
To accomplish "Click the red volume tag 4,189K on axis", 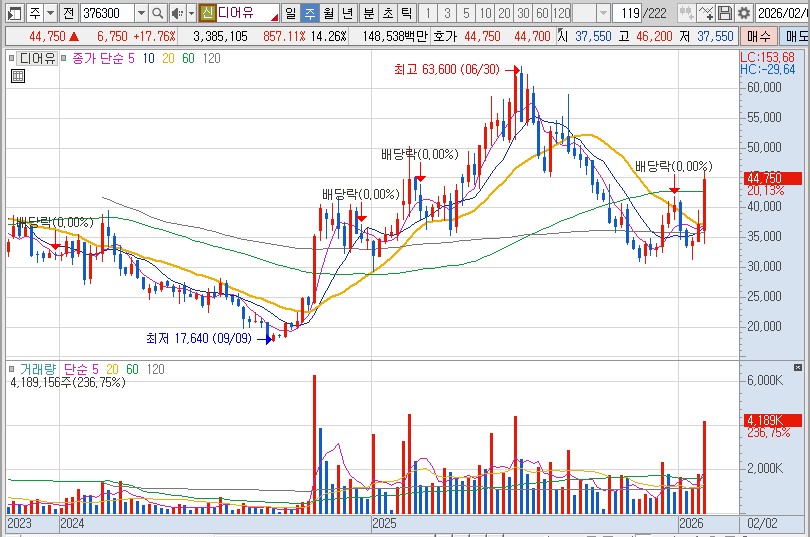I will [x=772, y=420].
